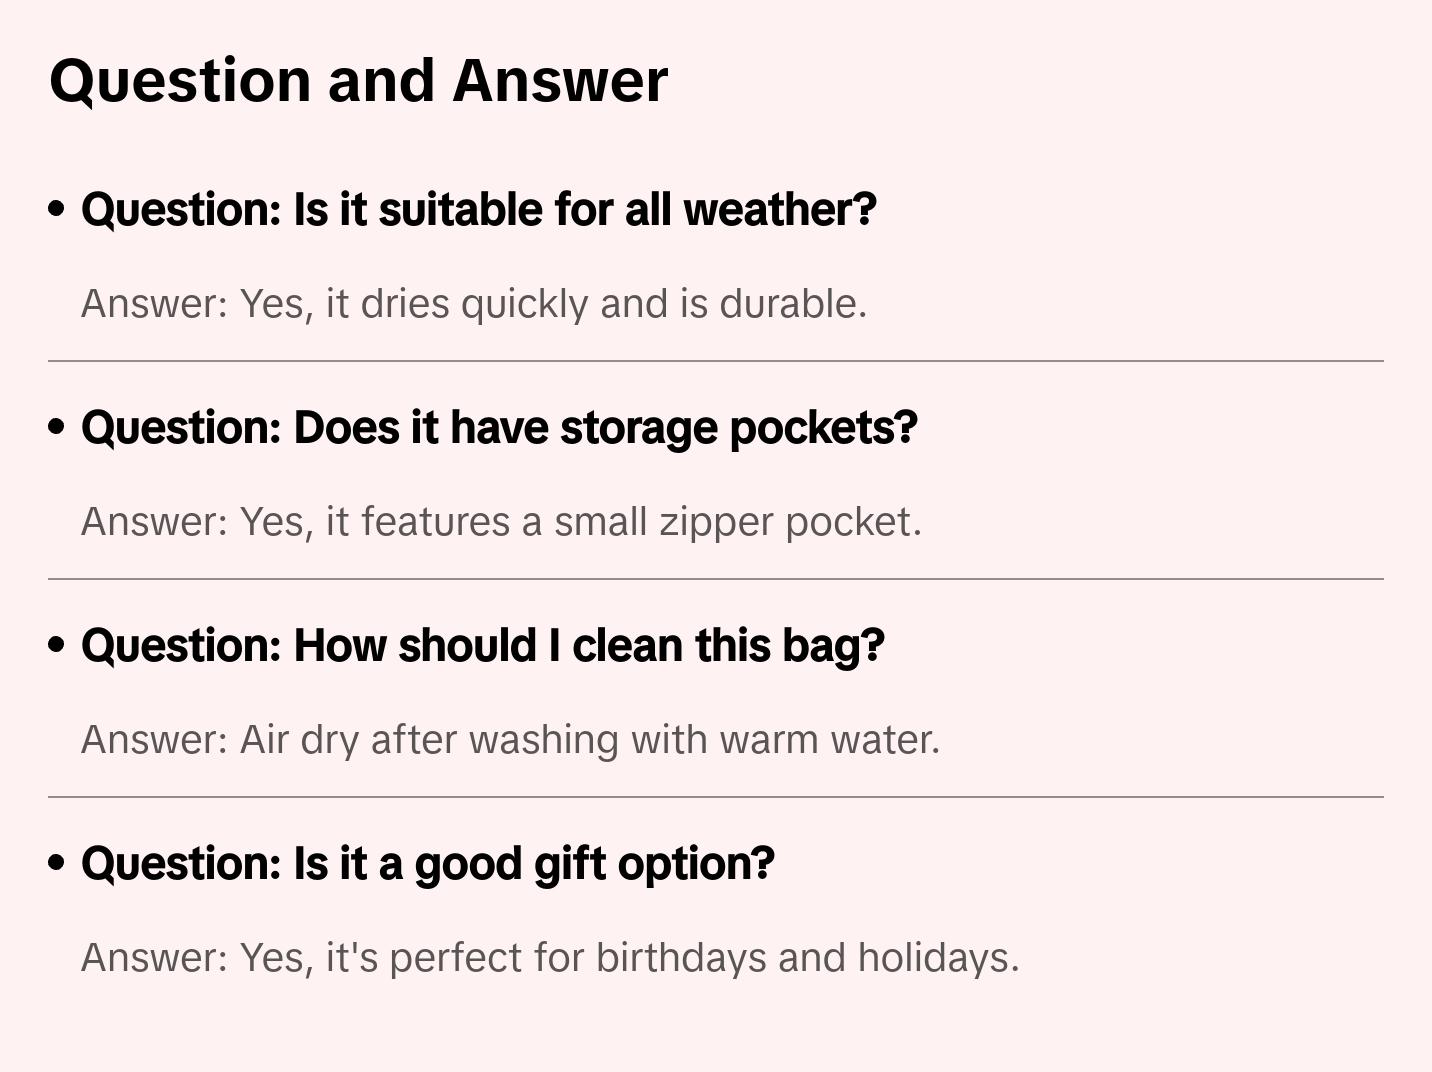Select the birthdays and holidays answer
The image size is (1432, 1072).
click(x=549, y=958)
